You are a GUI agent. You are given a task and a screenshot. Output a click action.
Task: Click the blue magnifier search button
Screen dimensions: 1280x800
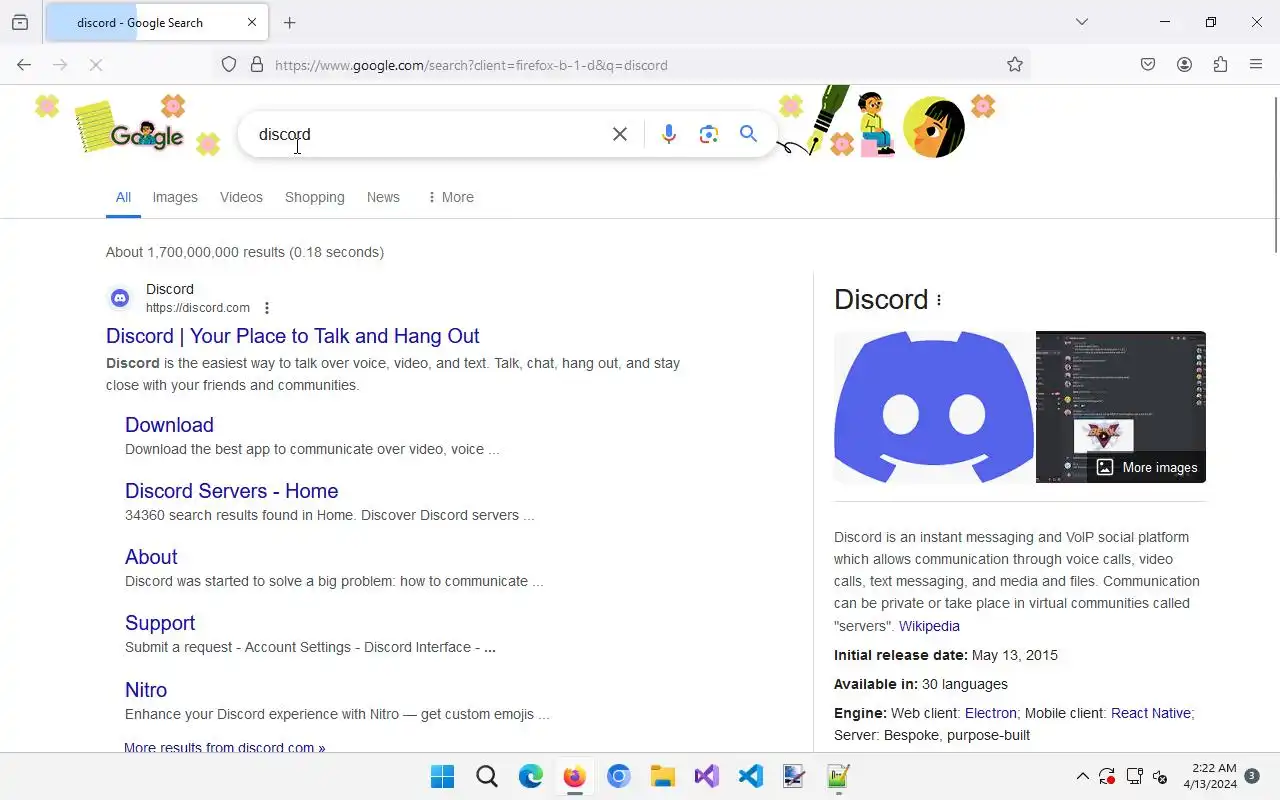[x=748, y=134]
